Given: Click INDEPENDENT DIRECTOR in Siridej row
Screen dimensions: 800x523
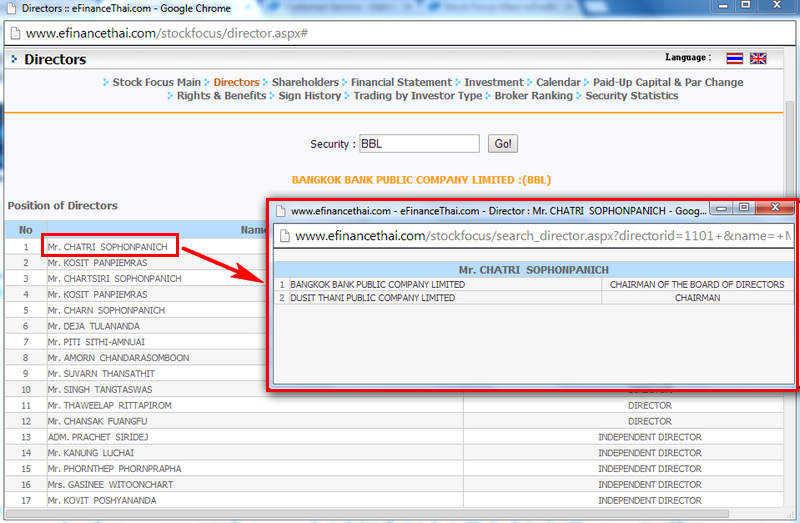Looking at the screenshot, I should coord(649,437).
